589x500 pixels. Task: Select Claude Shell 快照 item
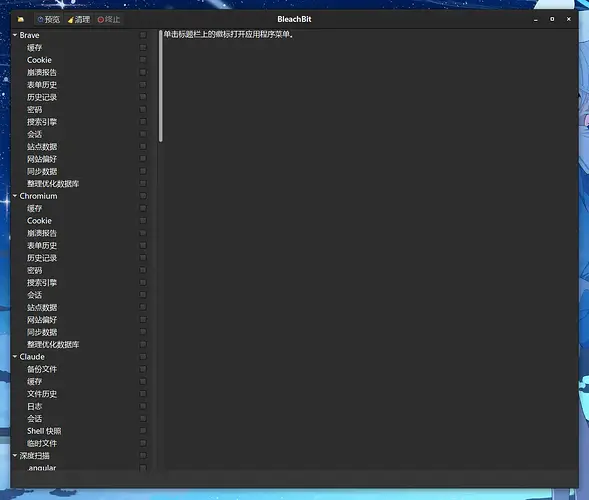pyautogui.click(x=44, y=431)
